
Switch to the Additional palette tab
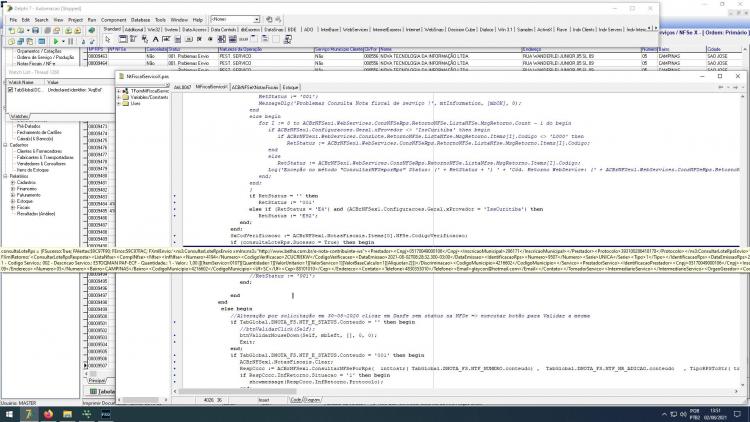point(134,30)
